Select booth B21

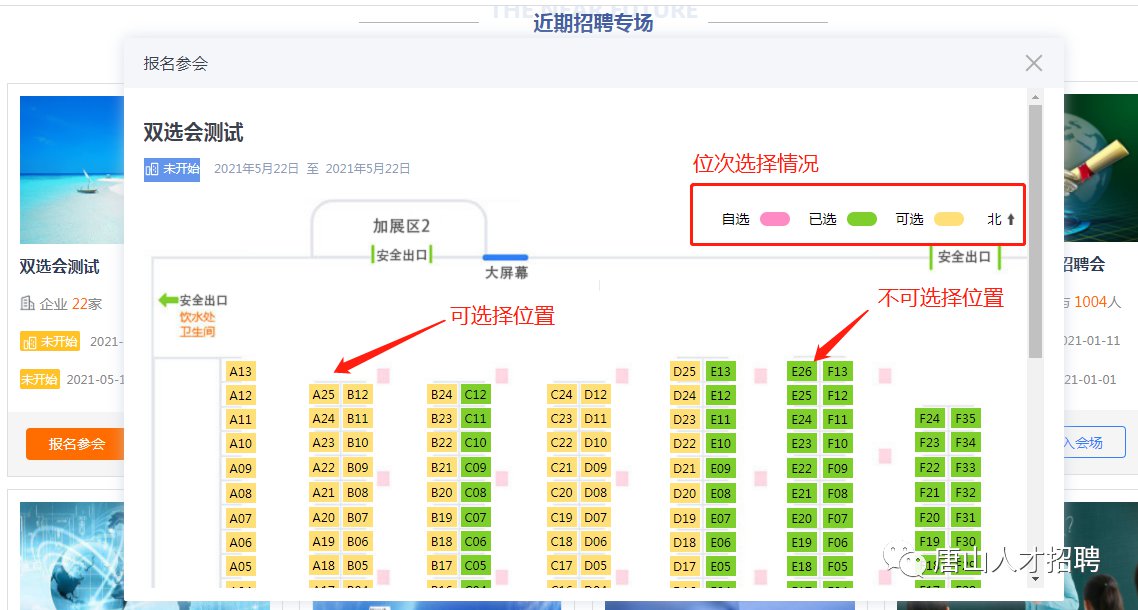[441, 468]
